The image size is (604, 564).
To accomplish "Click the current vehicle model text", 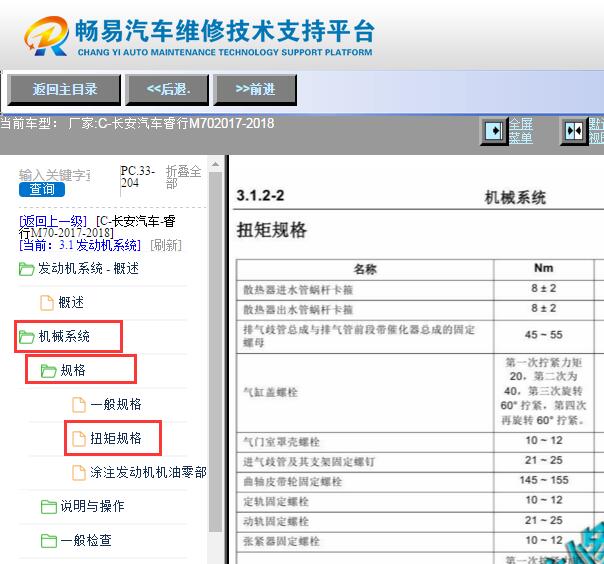I will click(137, 124).
